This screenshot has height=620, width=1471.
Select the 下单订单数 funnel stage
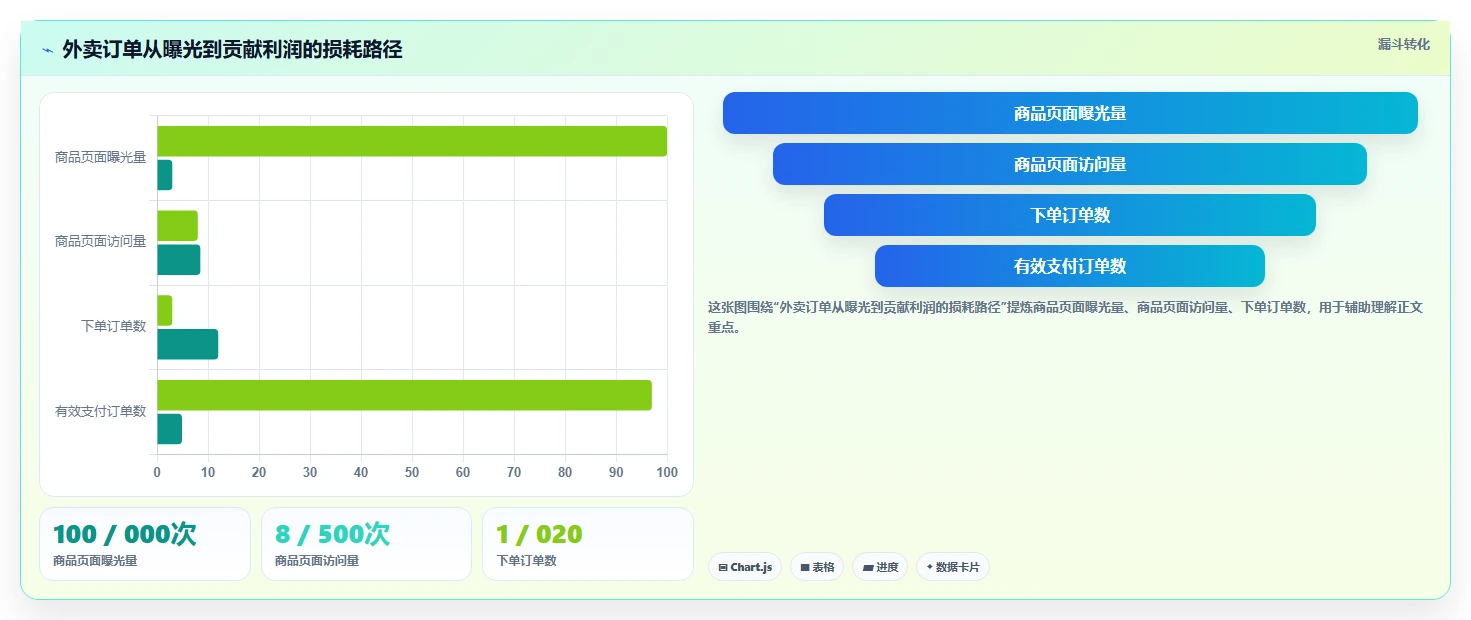1070,215
